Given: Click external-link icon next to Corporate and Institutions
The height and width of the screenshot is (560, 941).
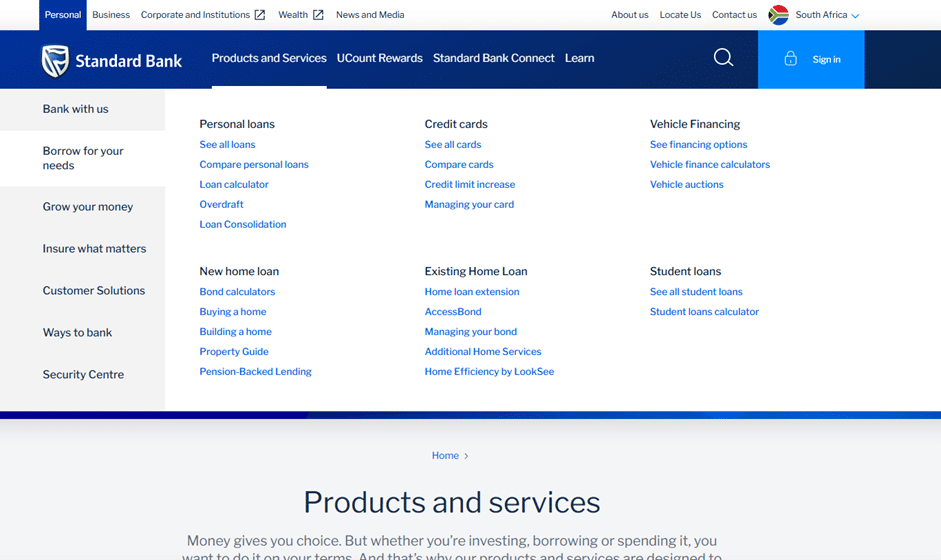Looking at the screenshot, I should coord(260,15).
